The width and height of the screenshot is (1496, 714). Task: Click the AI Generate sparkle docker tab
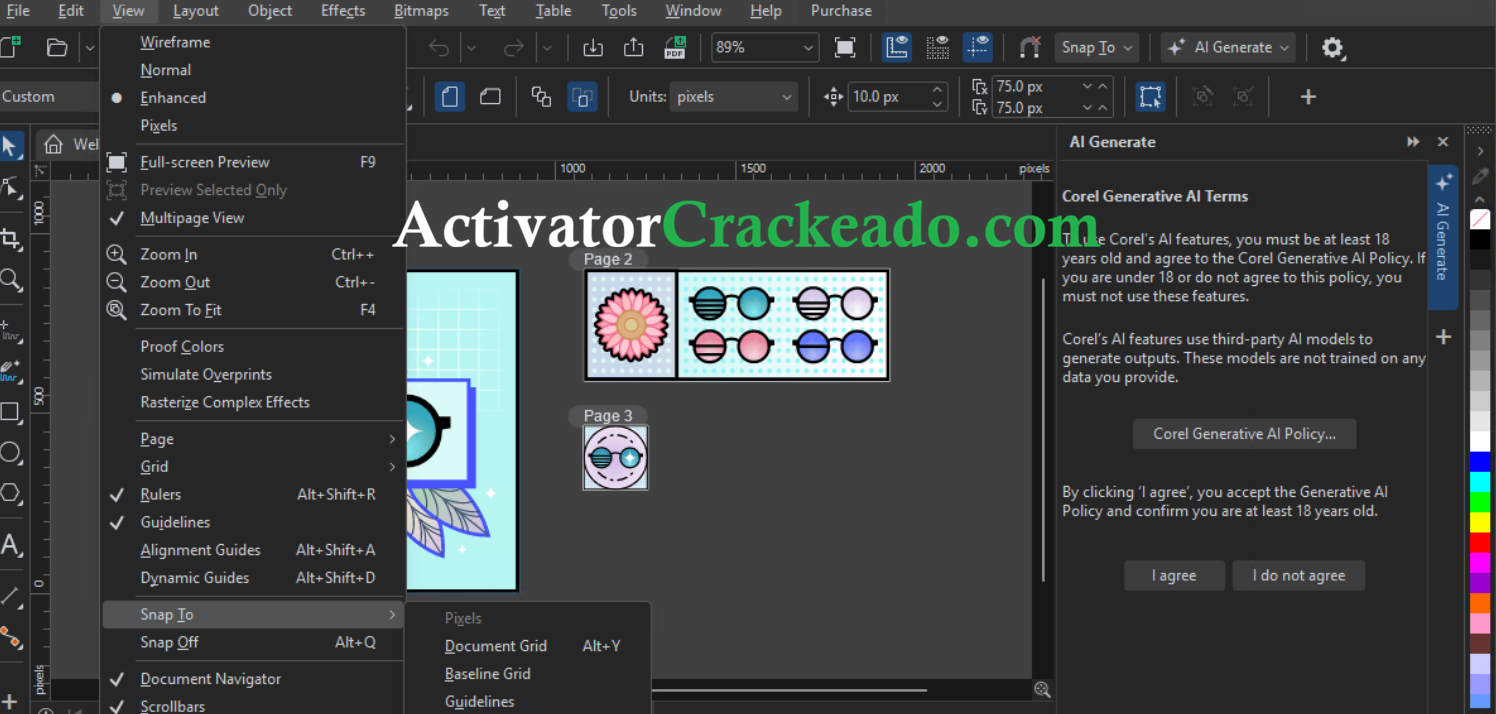[x=1442, y=236]
